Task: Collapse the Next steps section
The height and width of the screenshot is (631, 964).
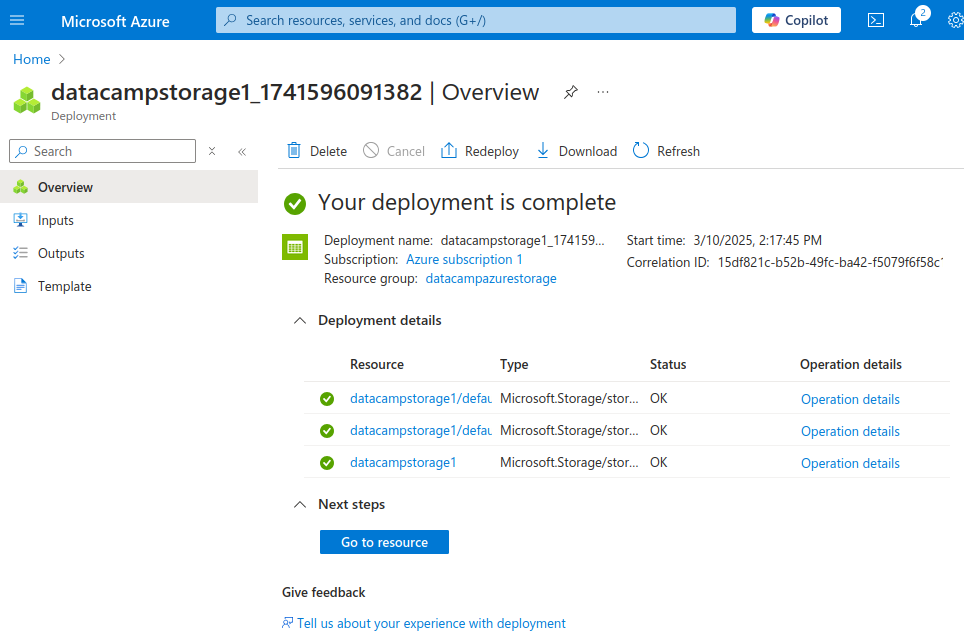Action: (300, 504)
